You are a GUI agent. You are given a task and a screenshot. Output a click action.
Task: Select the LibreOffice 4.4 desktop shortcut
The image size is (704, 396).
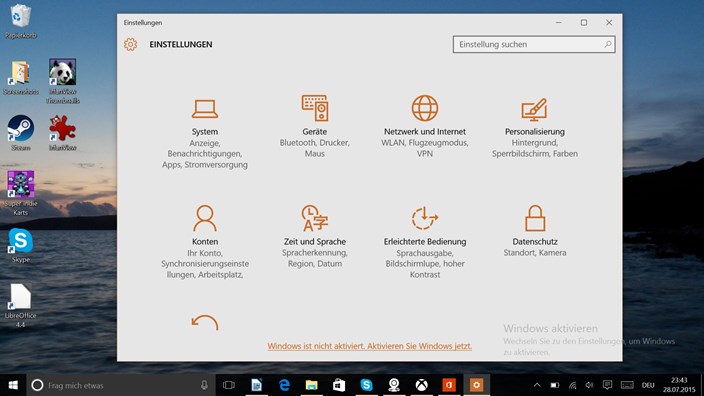pos(21,305)
